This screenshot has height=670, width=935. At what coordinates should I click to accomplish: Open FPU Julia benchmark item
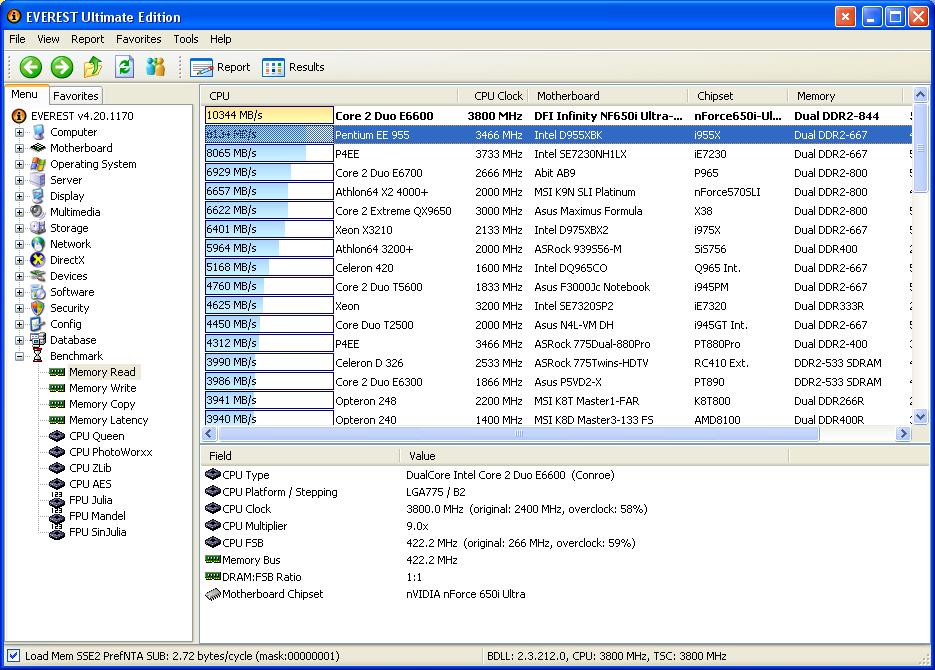pos(90,500)
